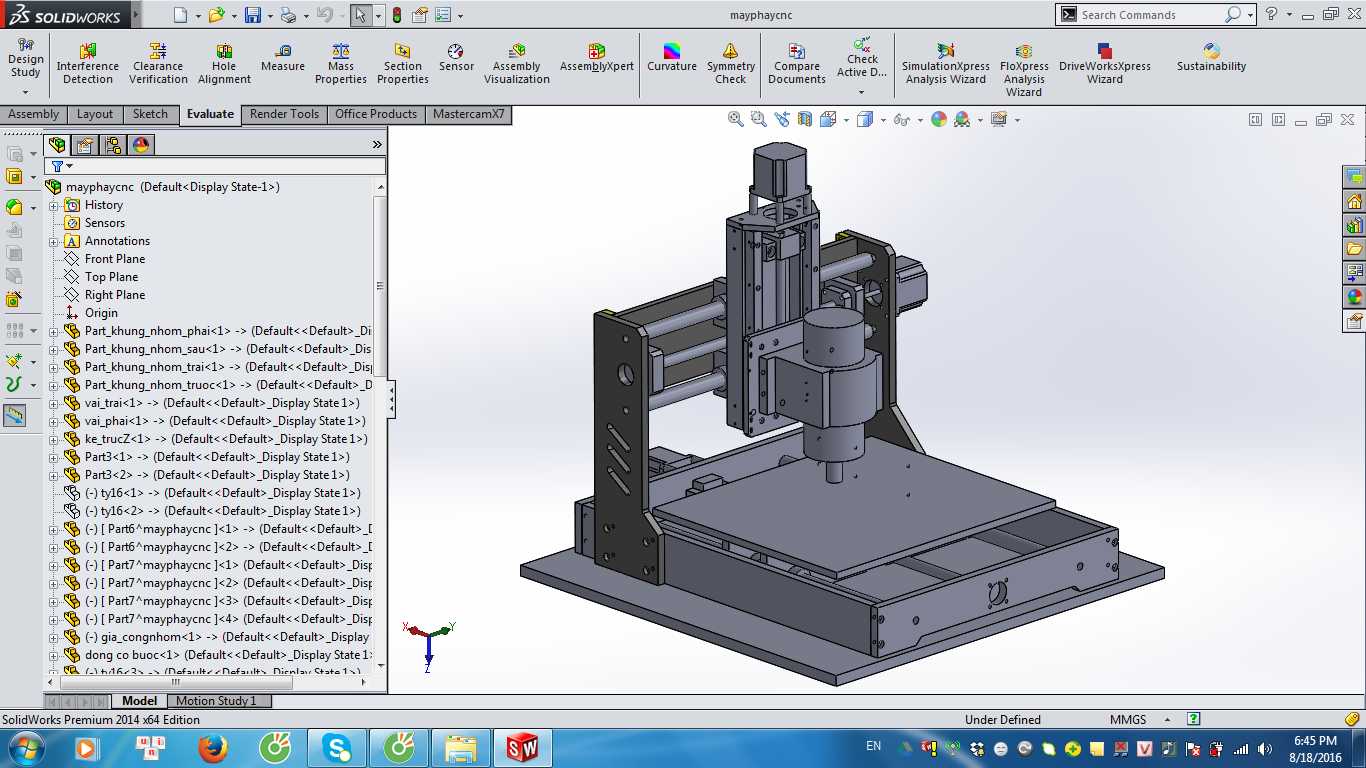The image size is (1366, 768).
Task: Open the Appearances task pane
Action: point(1355,297)
